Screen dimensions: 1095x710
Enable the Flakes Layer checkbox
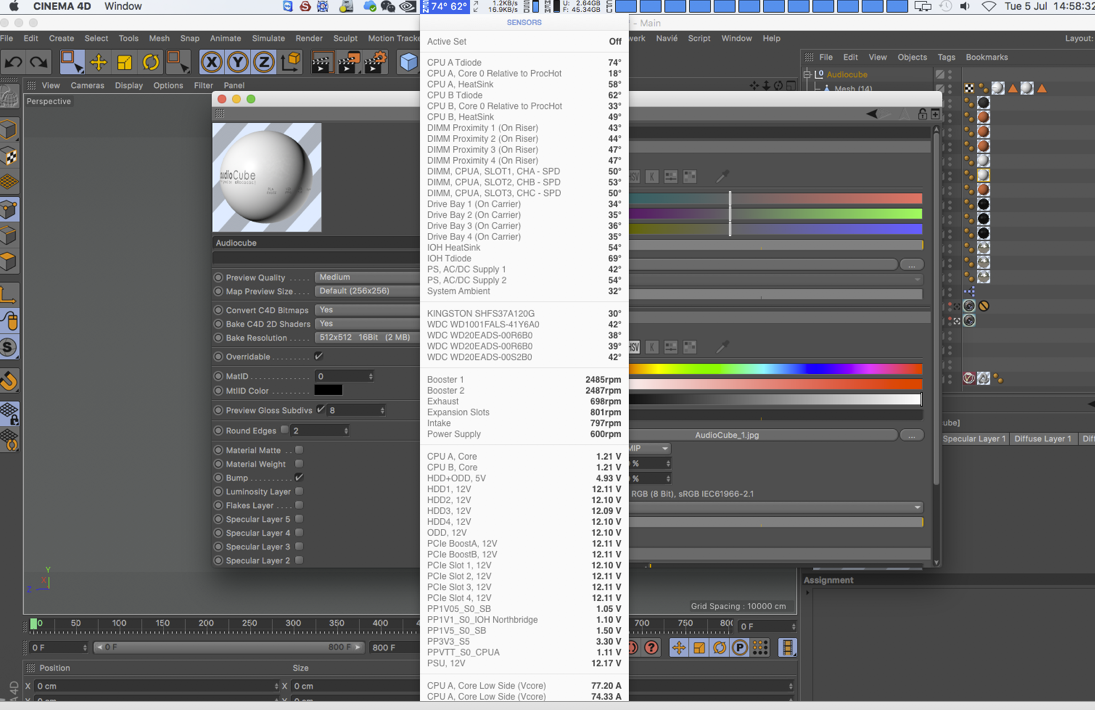point(299,505)
